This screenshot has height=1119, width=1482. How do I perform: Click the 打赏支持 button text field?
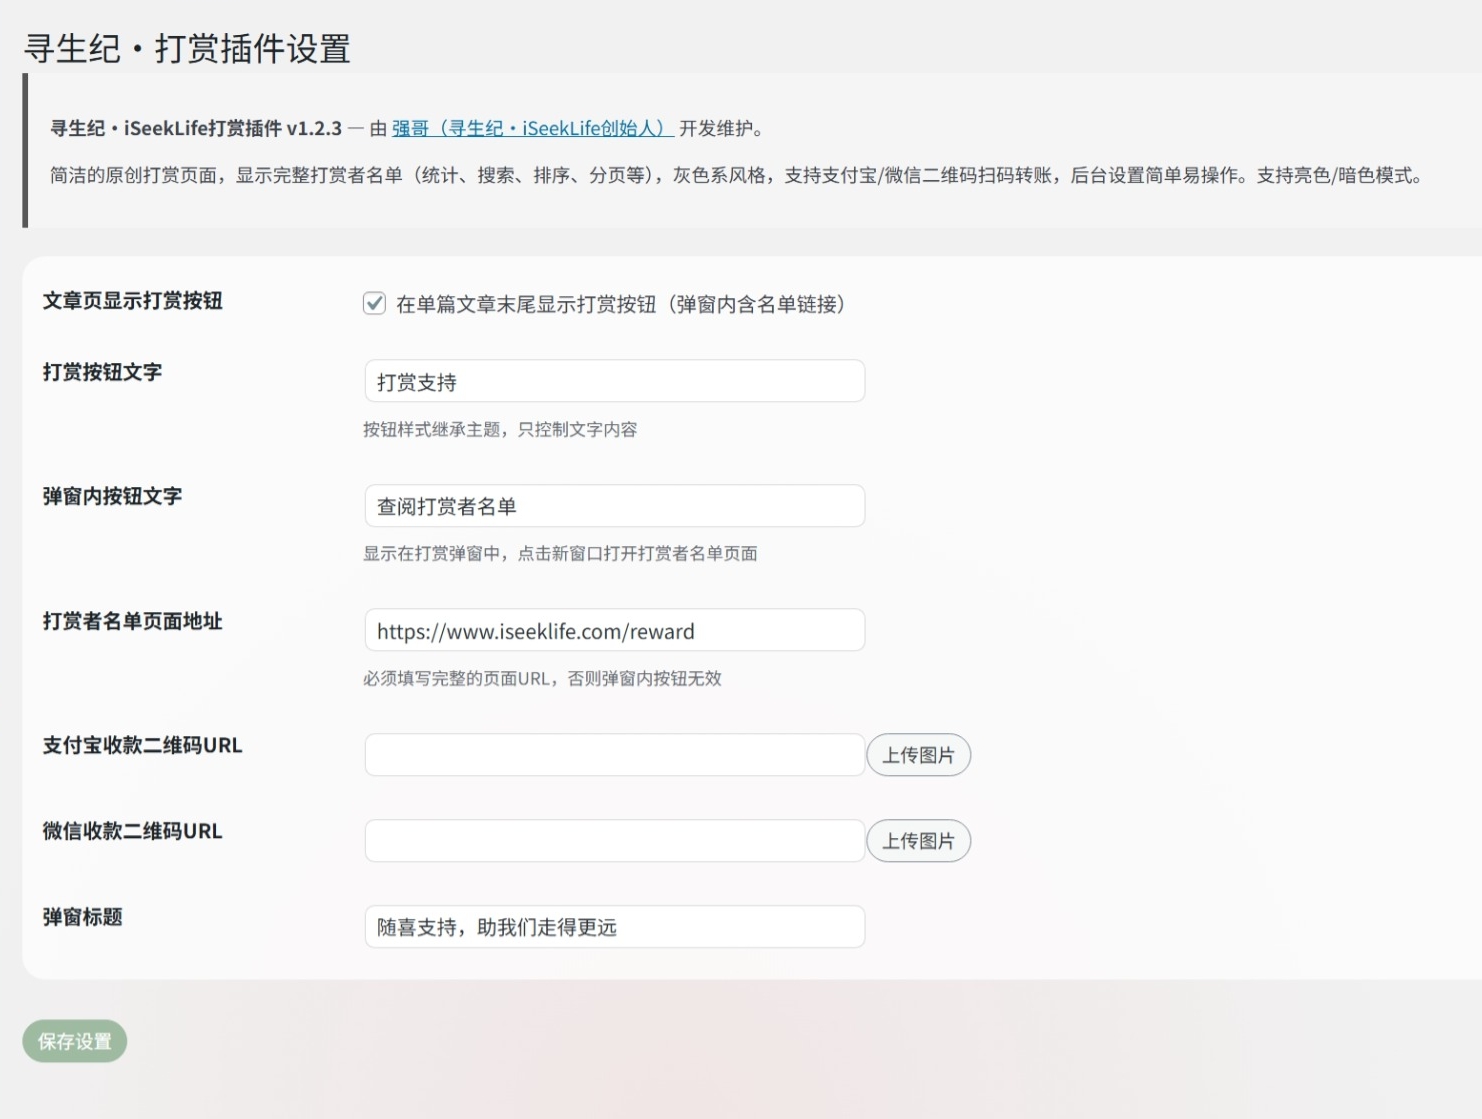(614, 381)
